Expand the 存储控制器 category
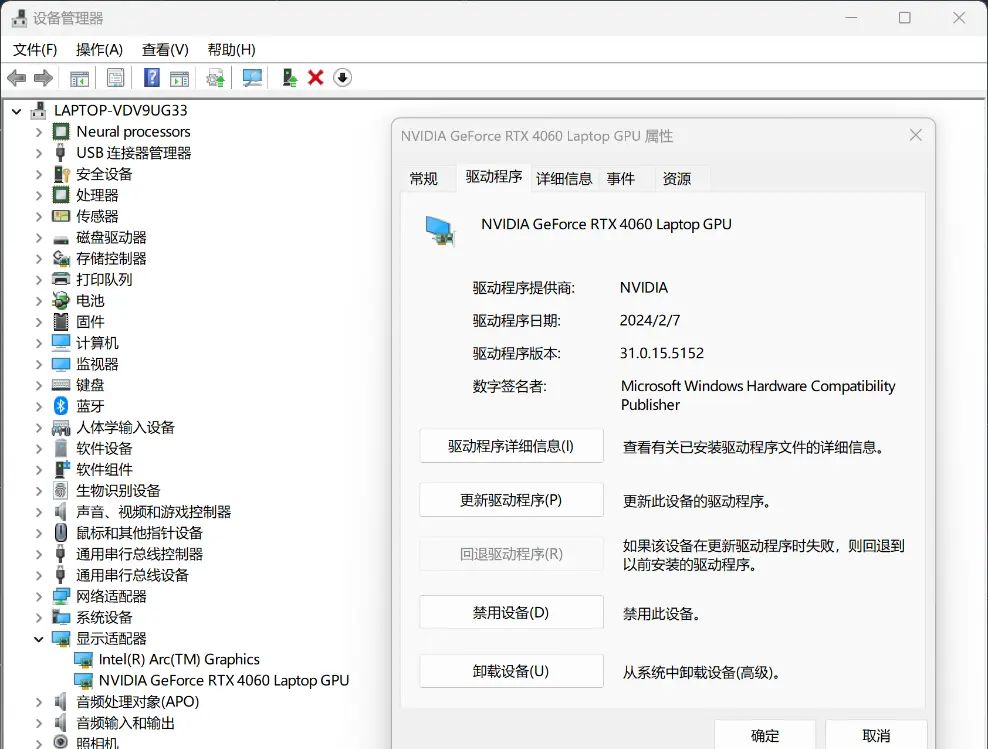 point(39,259)
